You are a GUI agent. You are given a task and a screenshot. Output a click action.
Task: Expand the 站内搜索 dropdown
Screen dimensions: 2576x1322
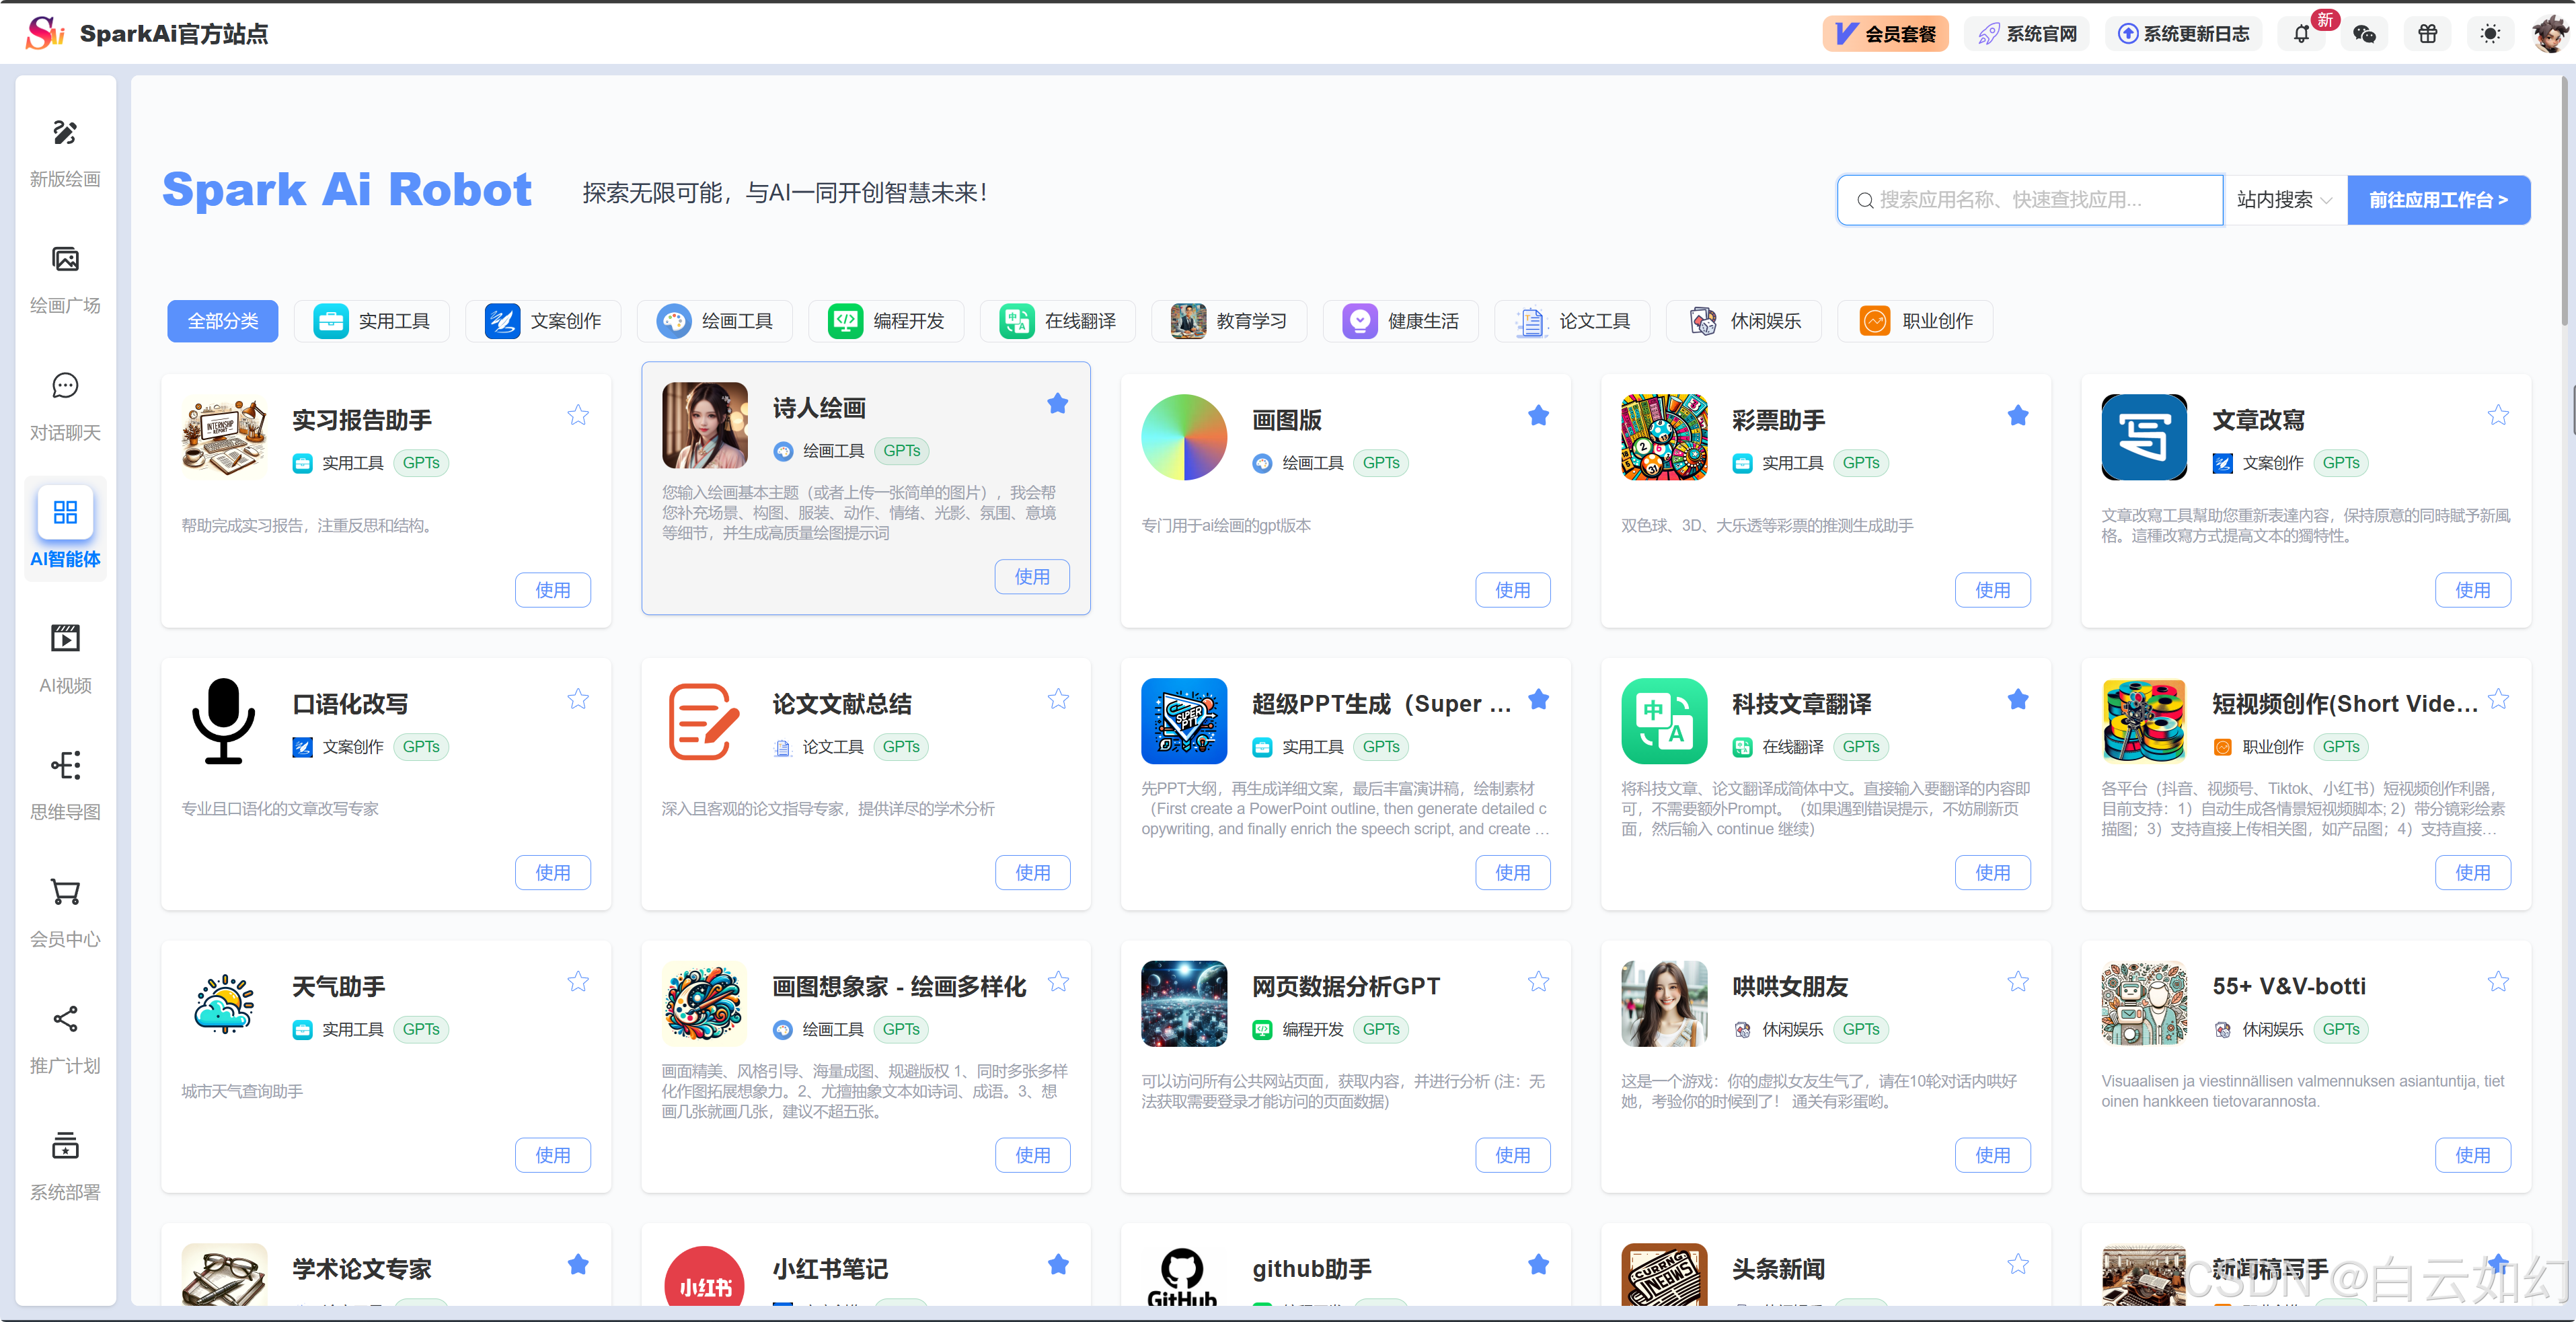click(x=2284, y=200)
